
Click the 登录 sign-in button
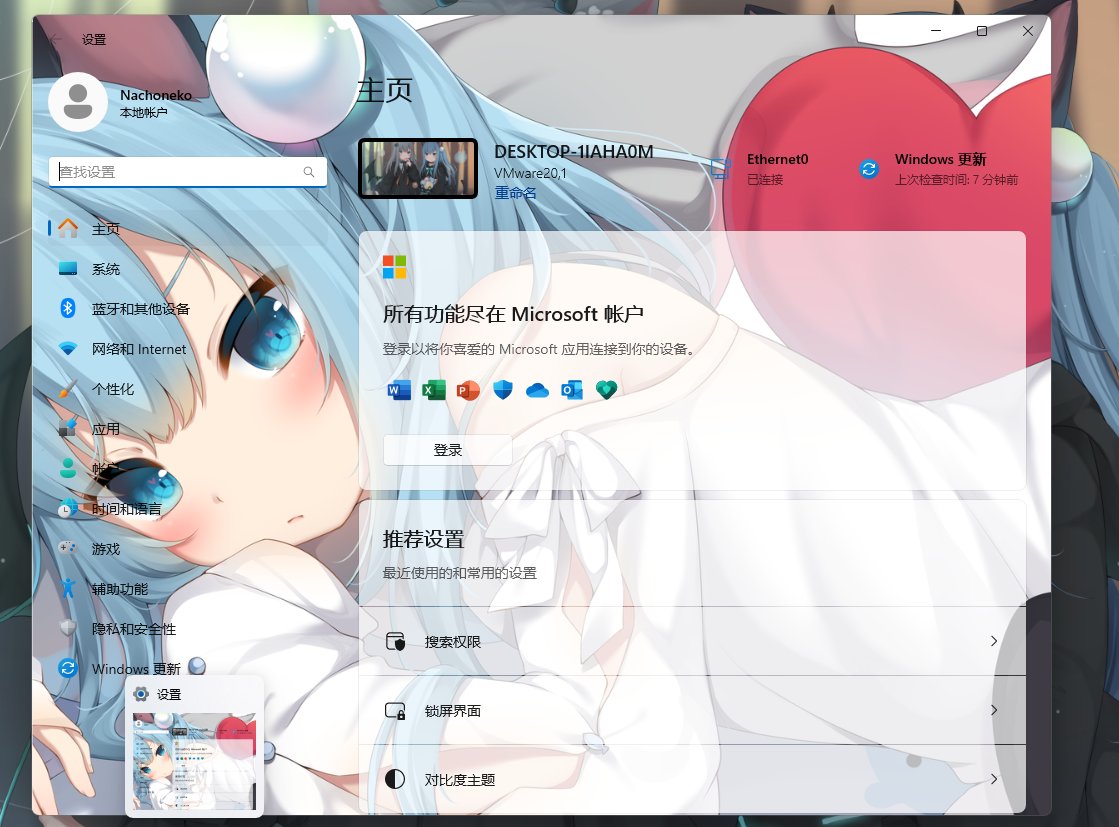click(x=447, y=450)
